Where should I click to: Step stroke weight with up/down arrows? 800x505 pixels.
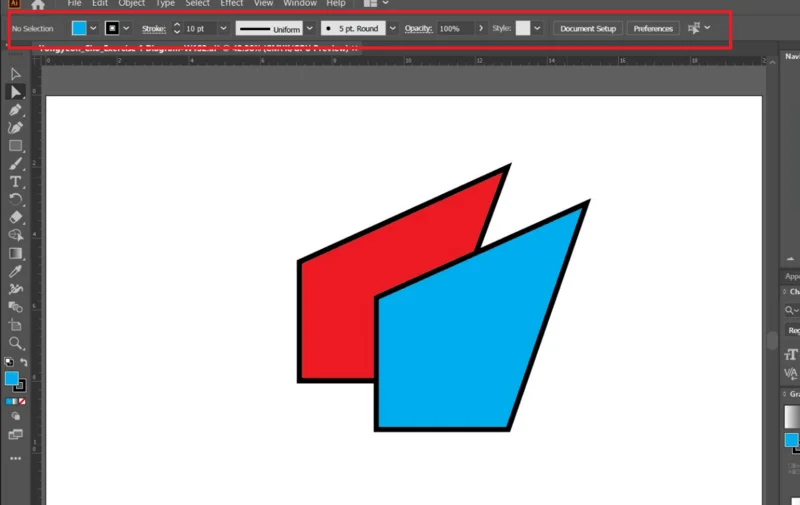pyautogui.click(x=177, y=28)
